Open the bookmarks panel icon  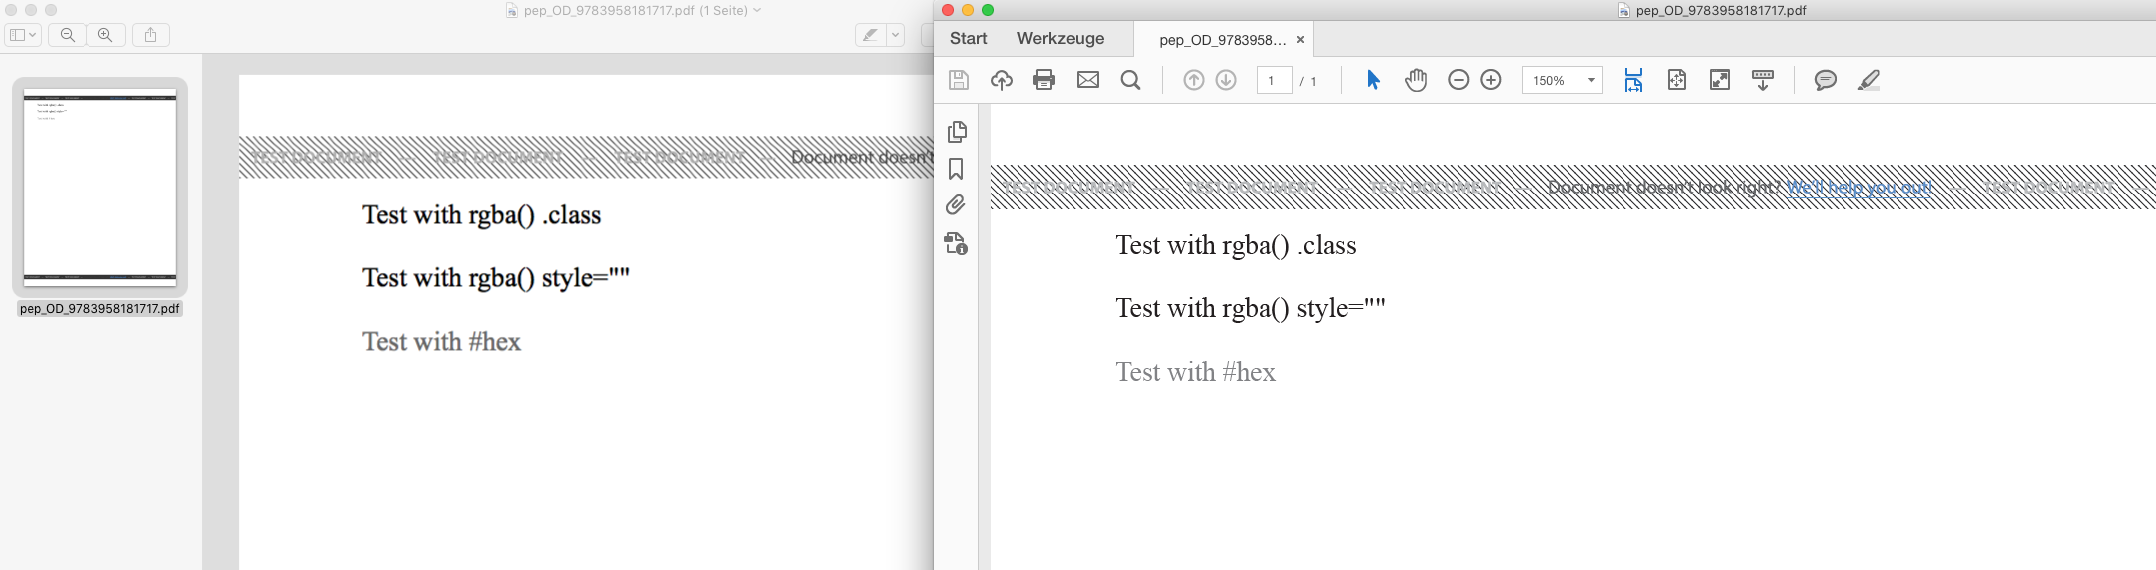tap(956, 169)
